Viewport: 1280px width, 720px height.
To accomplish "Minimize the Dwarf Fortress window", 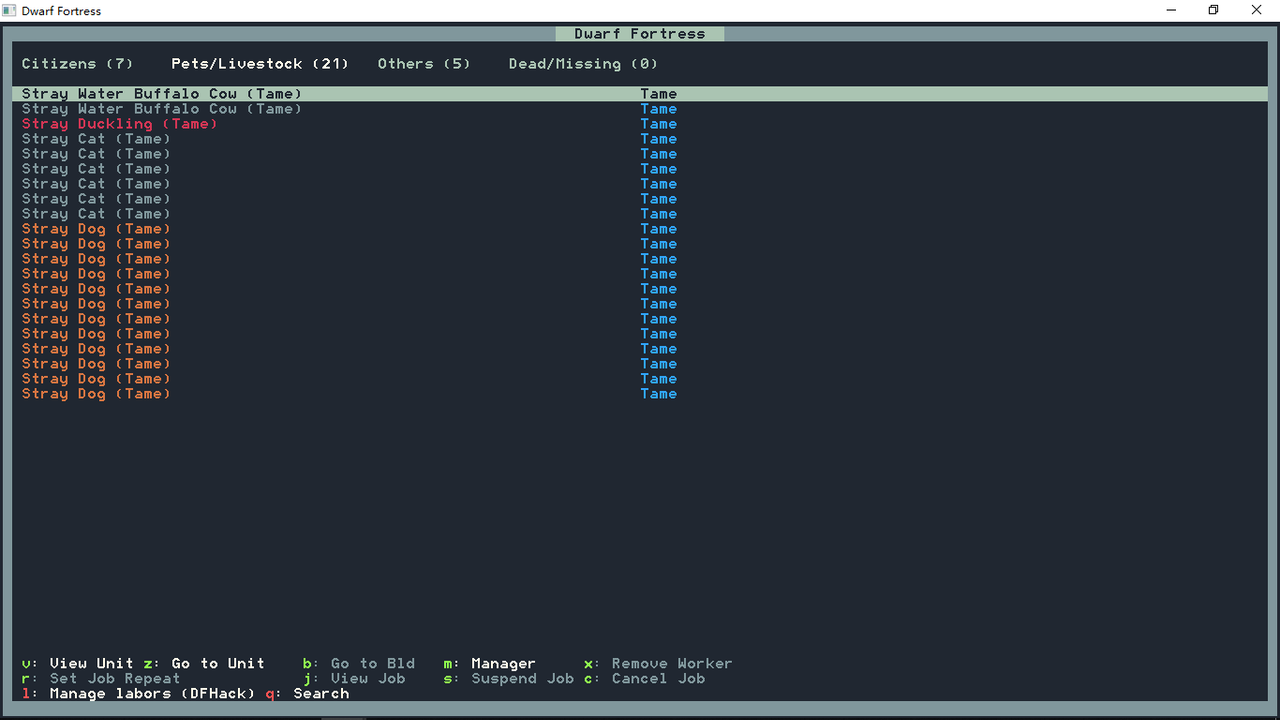I will (1171, 10).
